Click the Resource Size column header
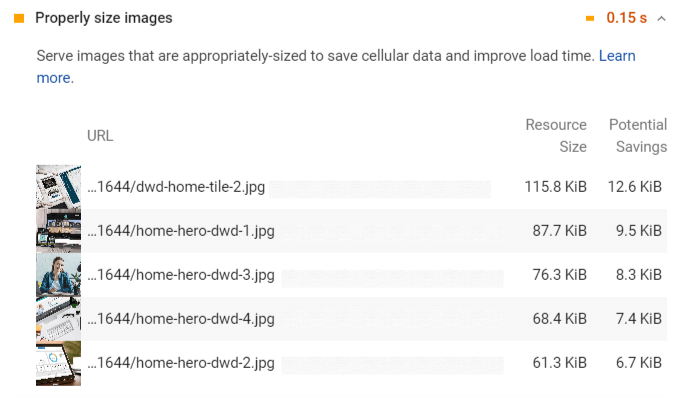The height and width of the screenshot is (396, 680). tap(556, 136)
